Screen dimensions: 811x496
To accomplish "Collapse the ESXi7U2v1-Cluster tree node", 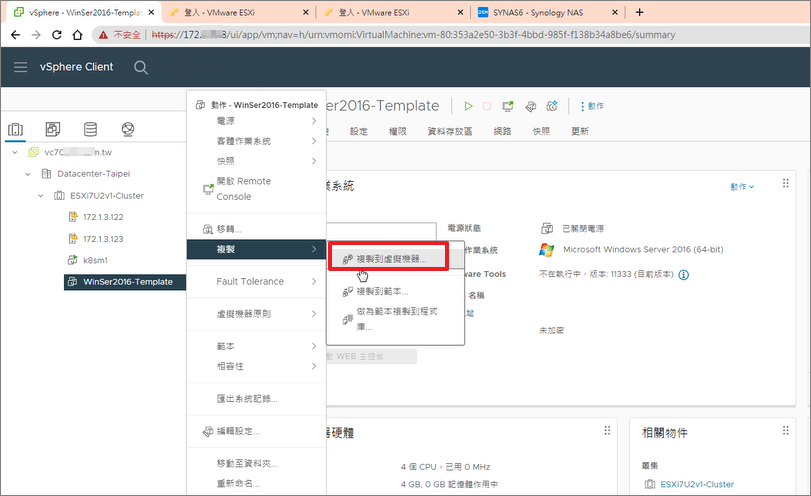I will coord(41,196).
